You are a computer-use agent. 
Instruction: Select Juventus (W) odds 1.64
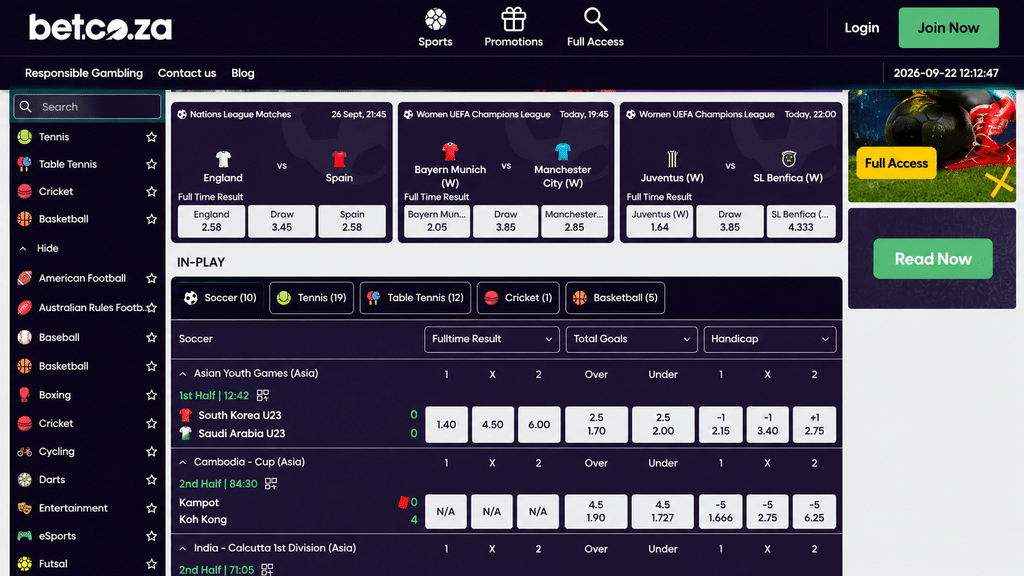(660, 221)
